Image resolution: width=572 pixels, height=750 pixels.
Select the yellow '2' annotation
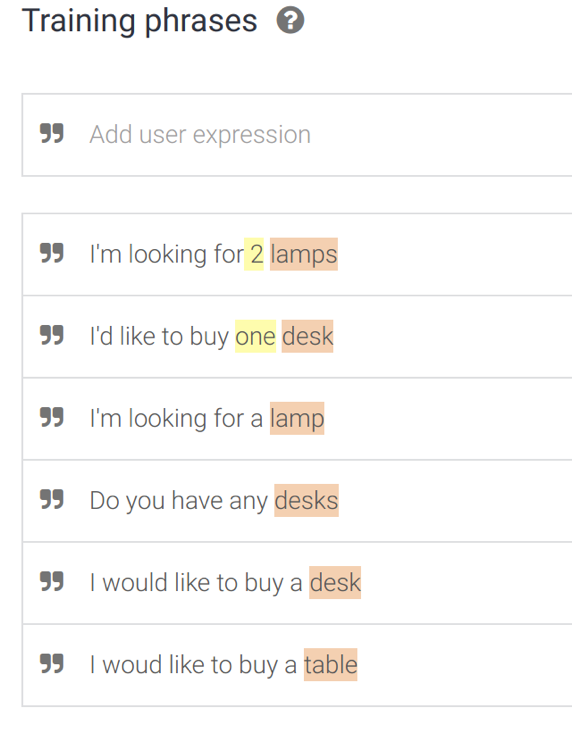point(254,254)
